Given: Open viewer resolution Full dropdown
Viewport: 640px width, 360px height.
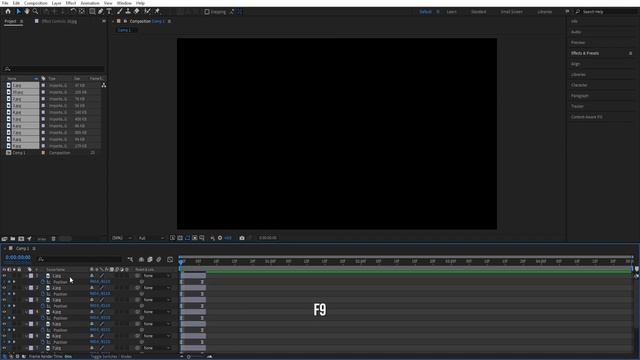Looking at the screenshot, I should 151,238.
